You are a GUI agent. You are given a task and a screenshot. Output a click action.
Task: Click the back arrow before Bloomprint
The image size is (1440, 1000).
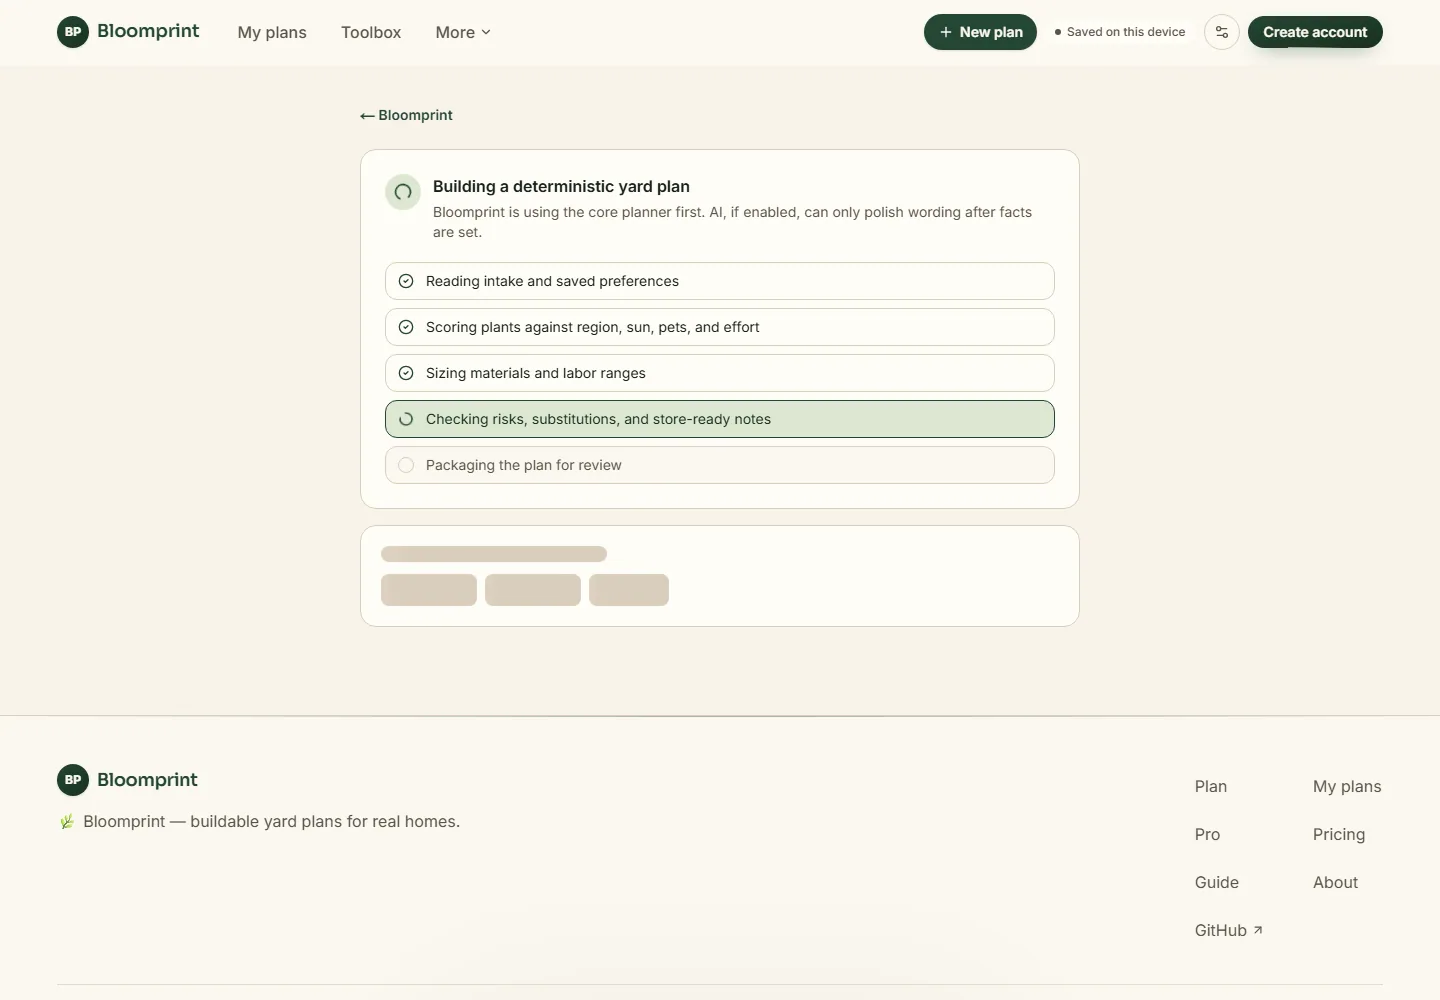(367, 116)
